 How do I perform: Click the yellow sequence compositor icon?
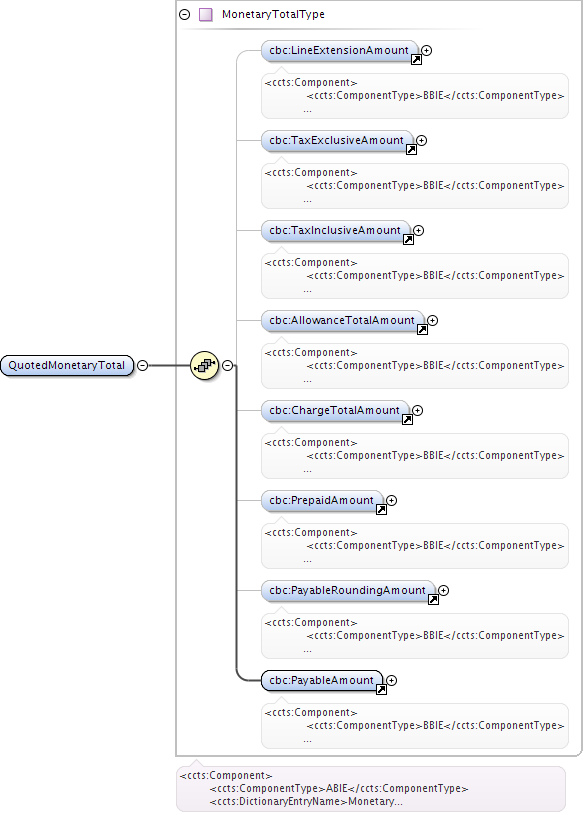(204, 365)
